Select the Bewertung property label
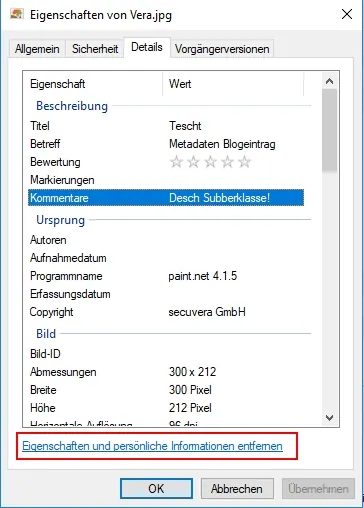 tap(55, 162)
